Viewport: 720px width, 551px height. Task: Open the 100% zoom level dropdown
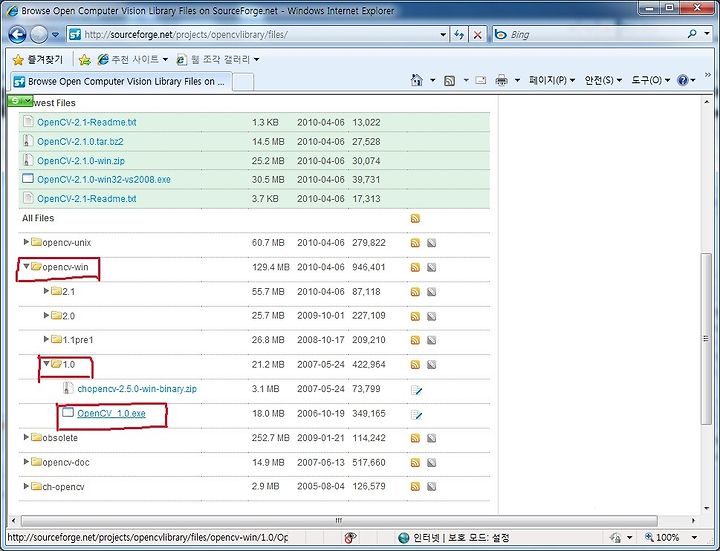point(695,537)
